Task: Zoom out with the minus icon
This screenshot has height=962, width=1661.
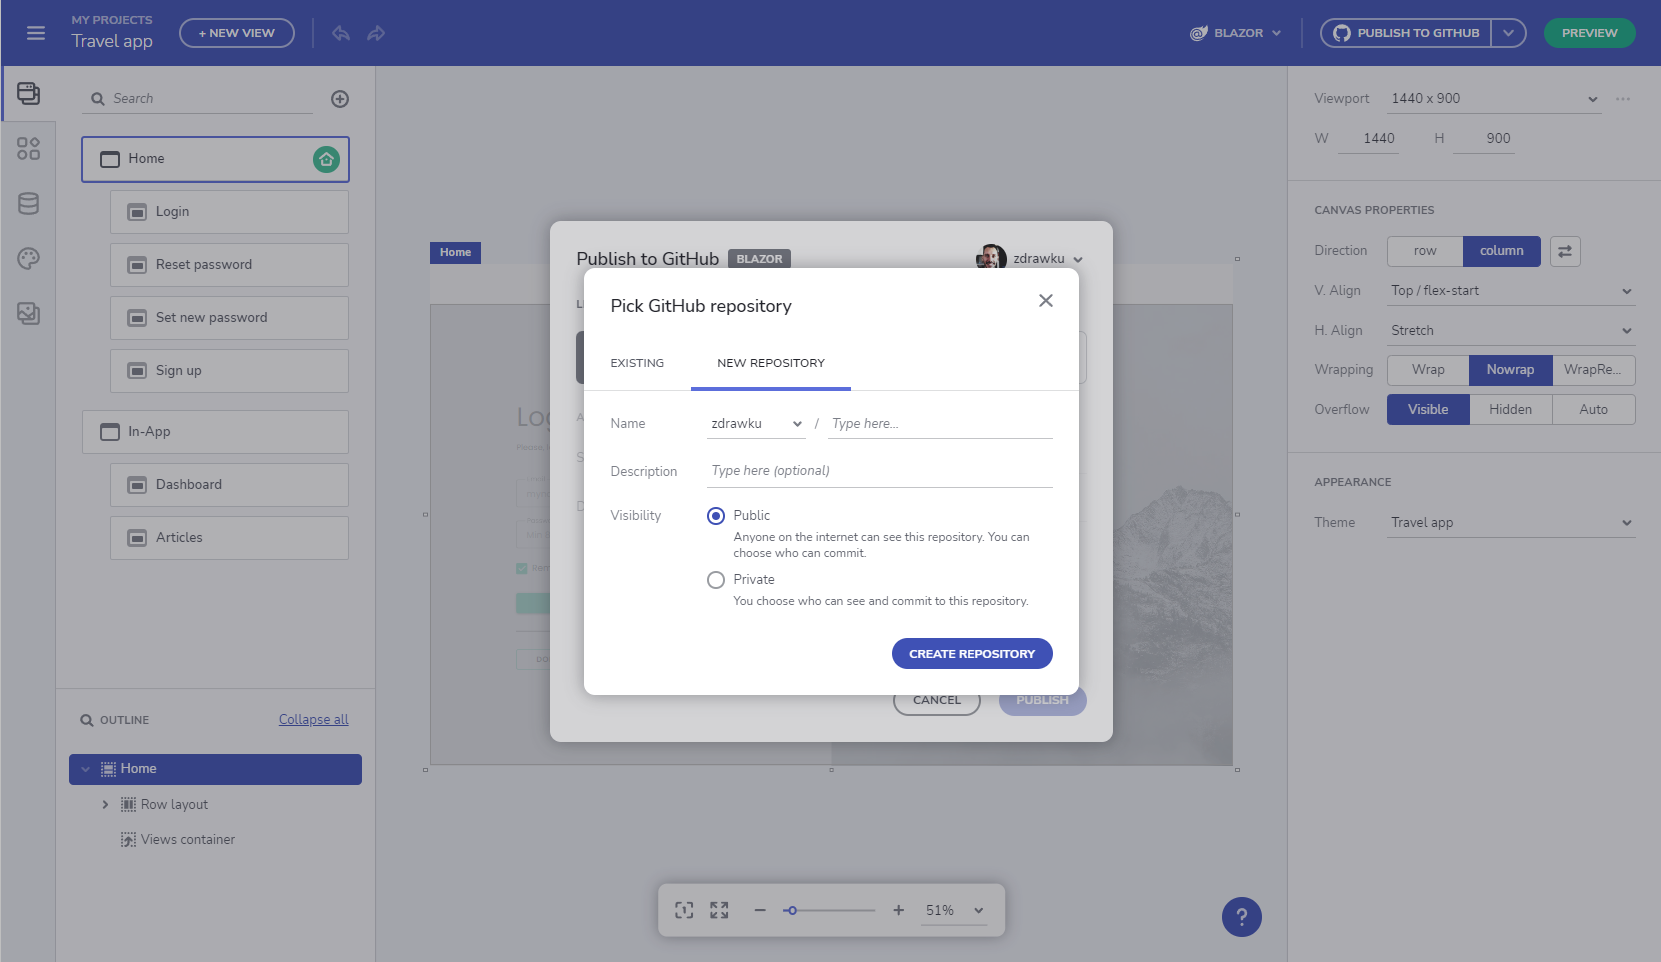Action: (x=760, y=910)
